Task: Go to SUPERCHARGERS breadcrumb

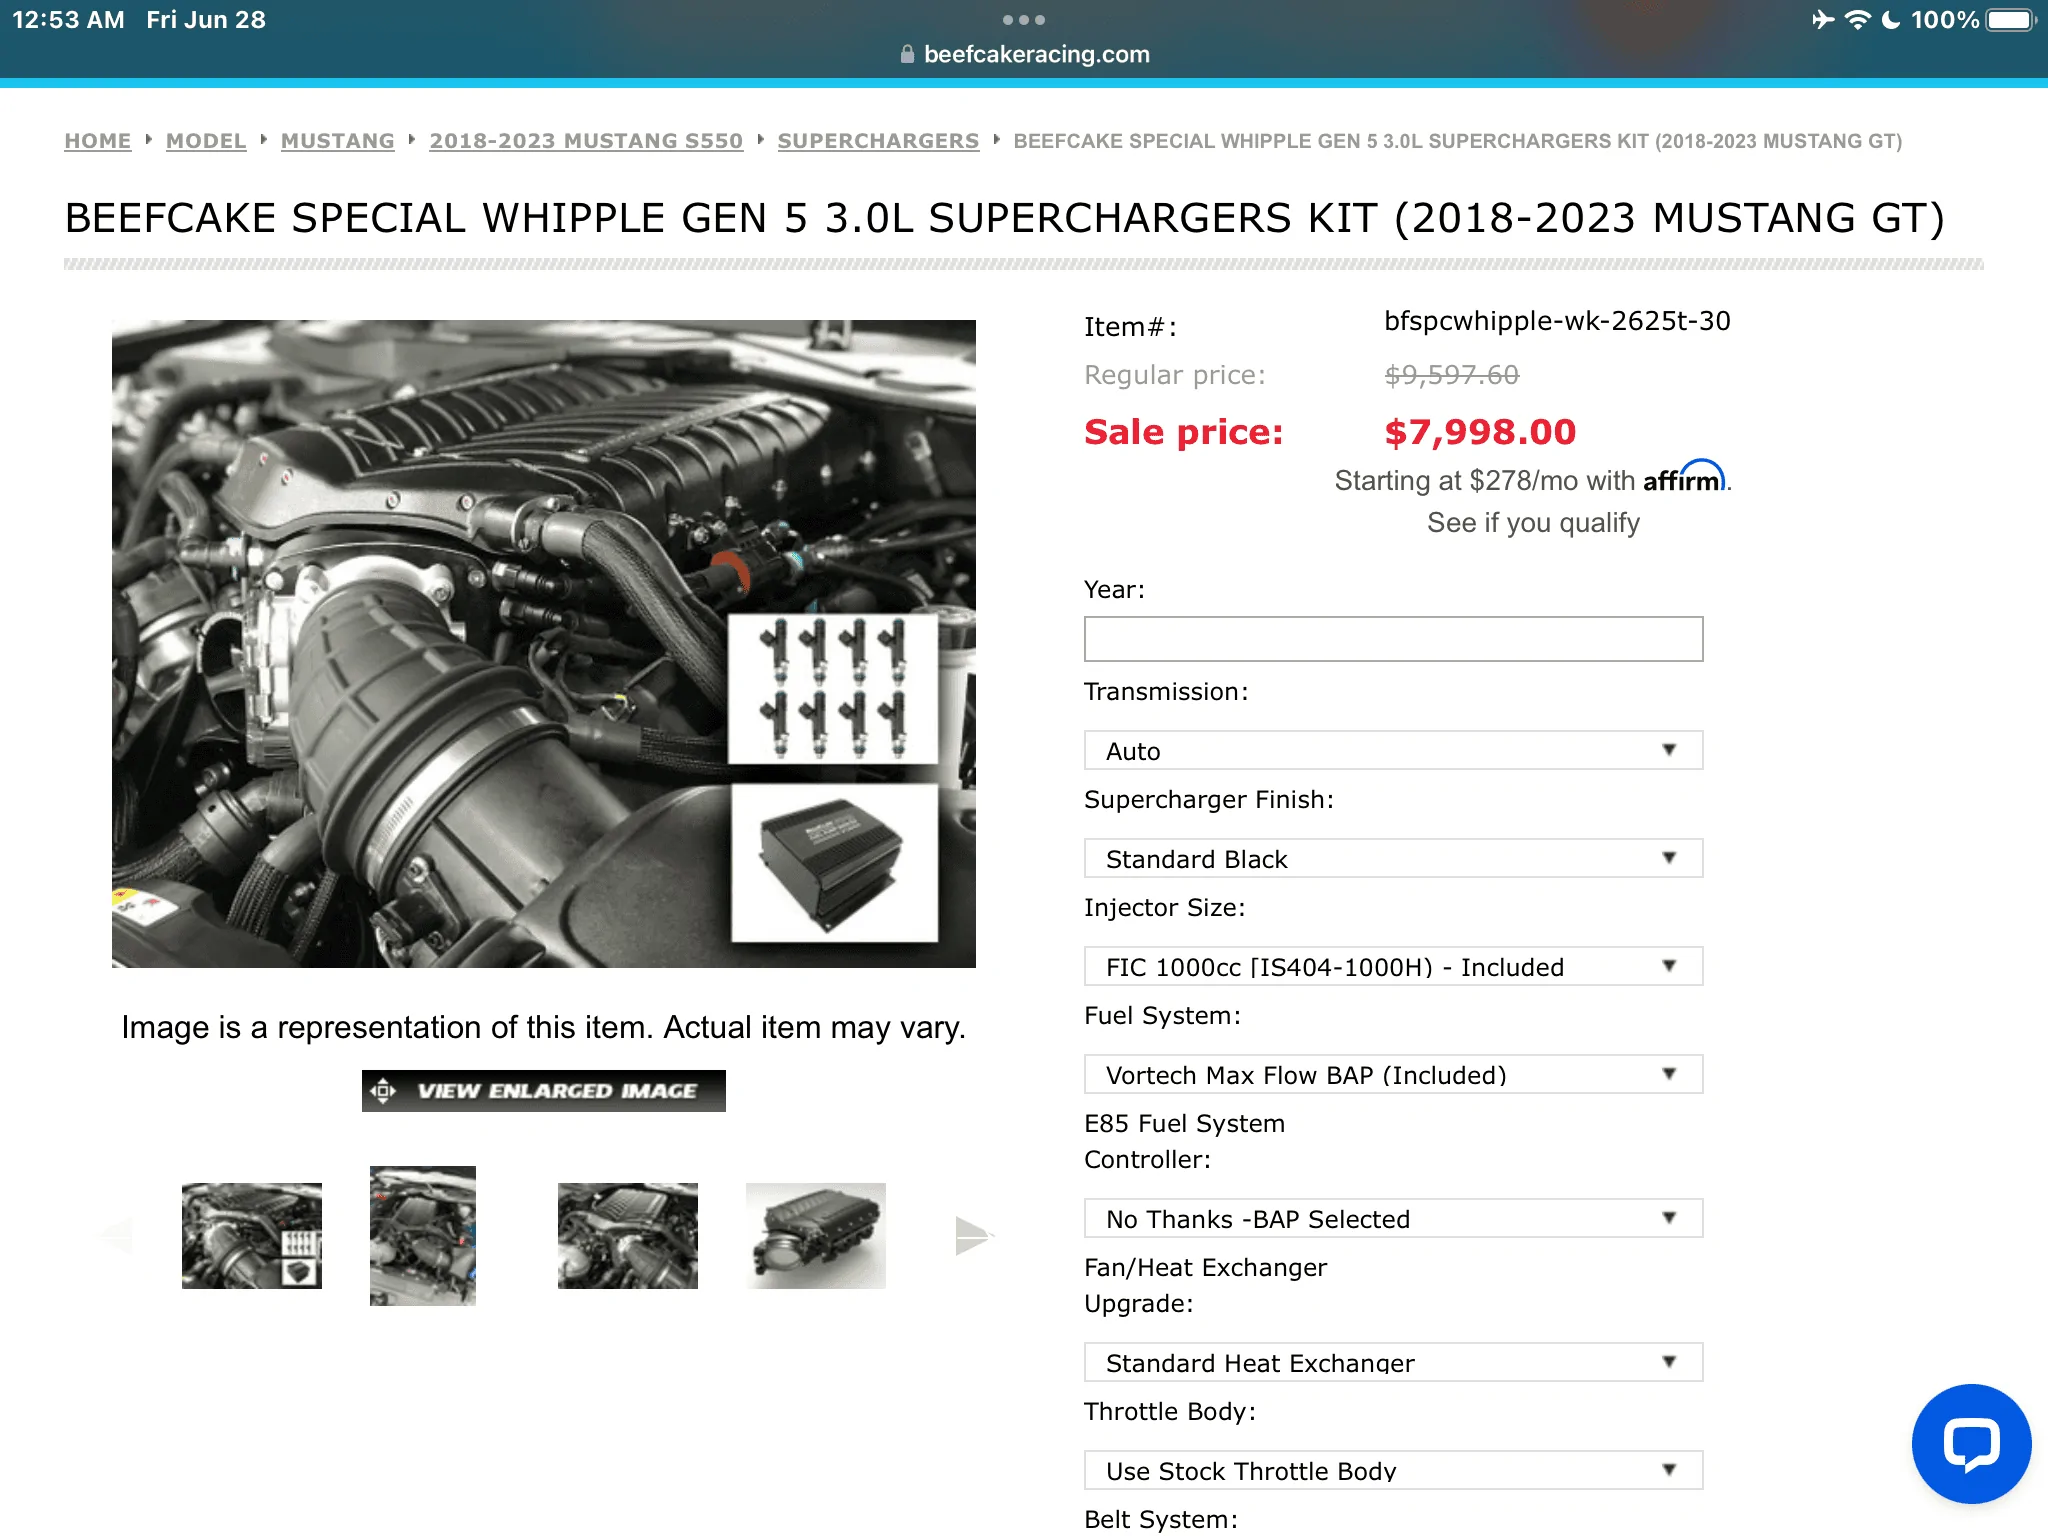Action: (878, 141)
